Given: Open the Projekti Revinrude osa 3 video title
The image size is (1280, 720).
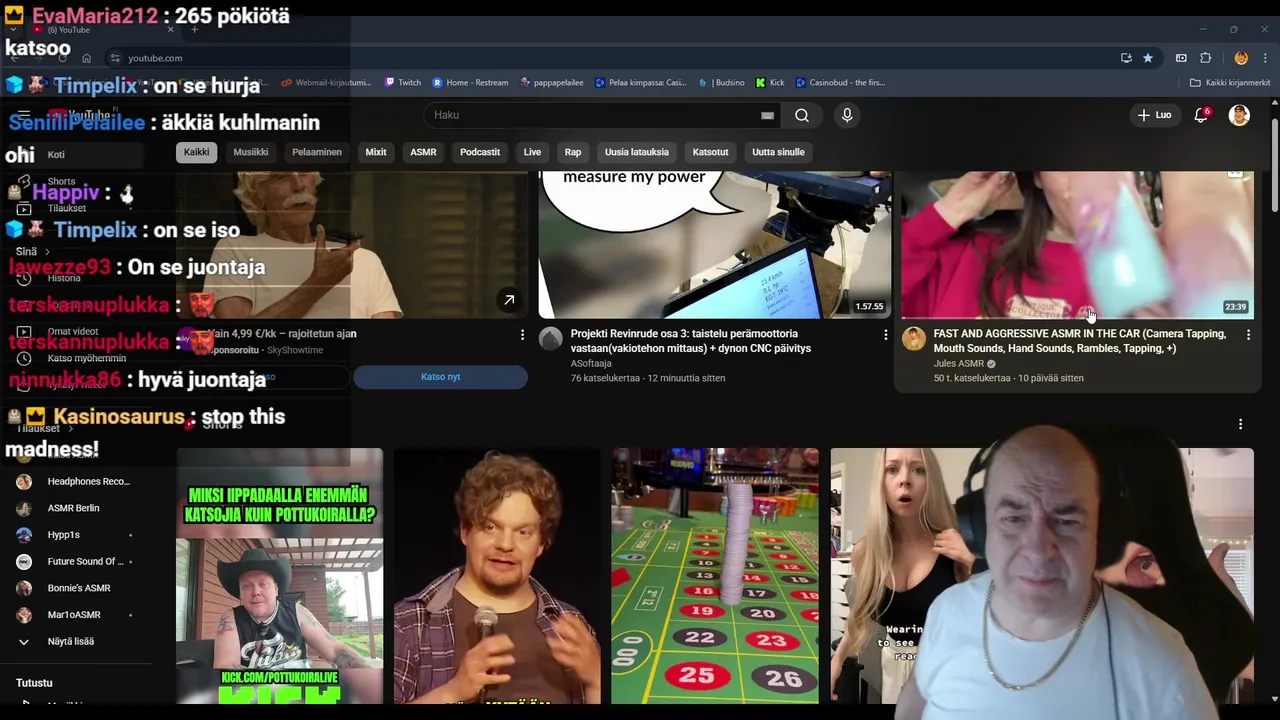Looking at the screenshot, I should (x=691, y=341).
